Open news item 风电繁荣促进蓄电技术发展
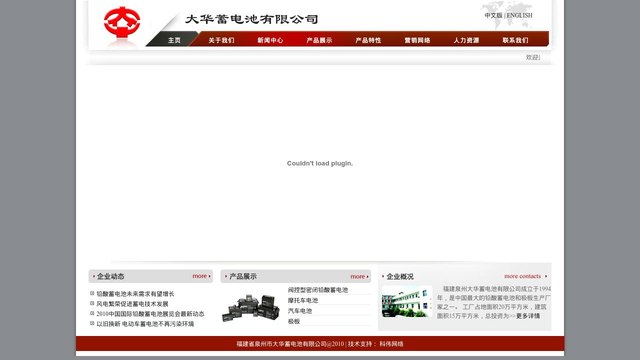This screenshot has height=360, width=640. [x=132, y=304]
